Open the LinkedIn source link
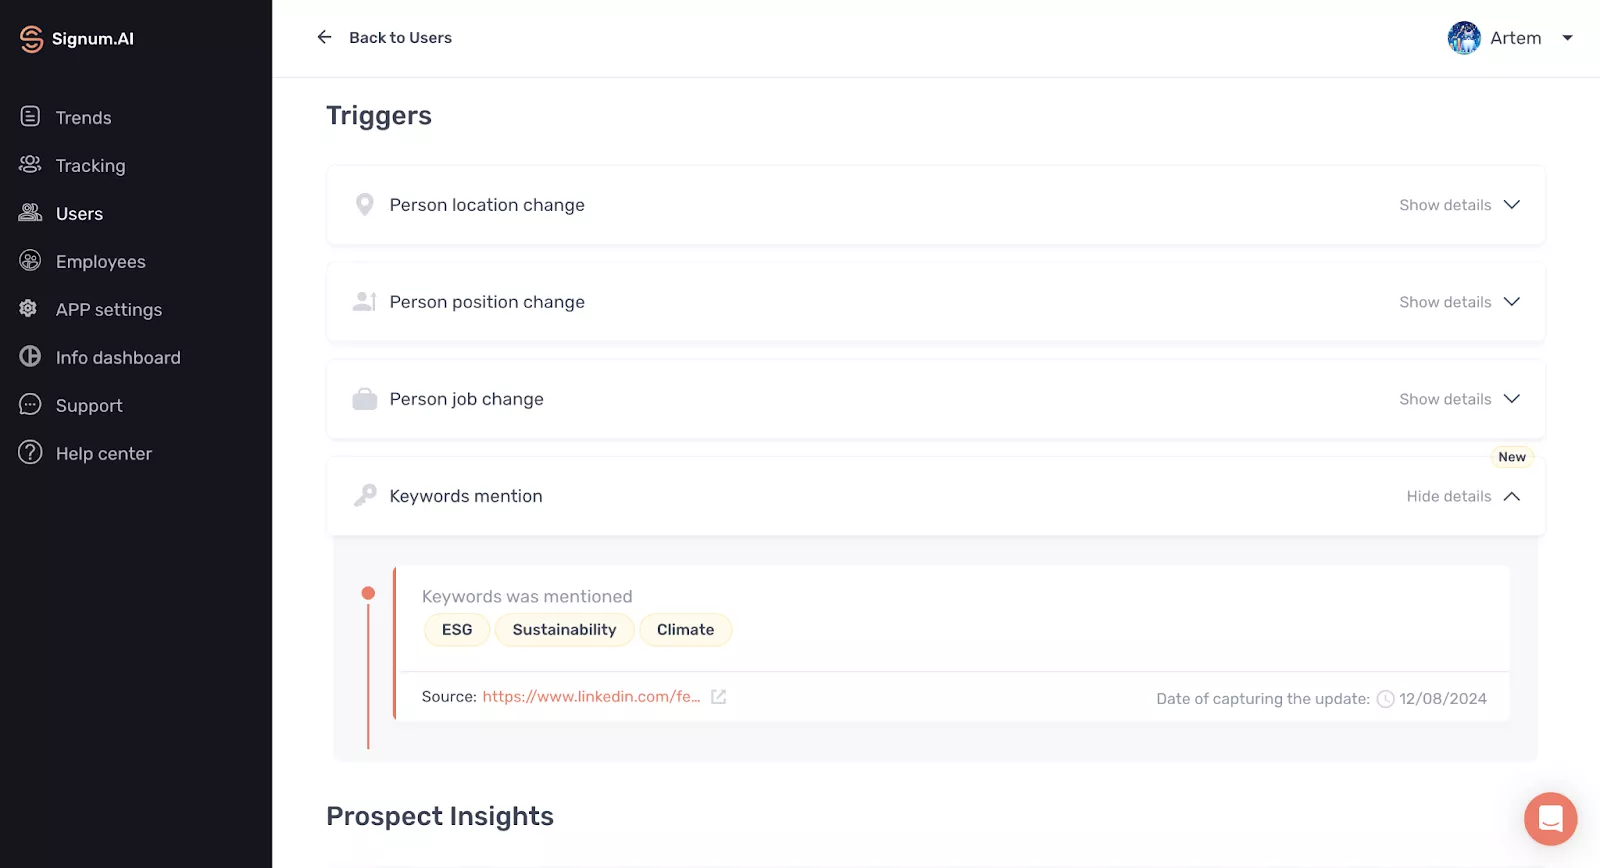 pyautogui.click(x=591, y=697)
